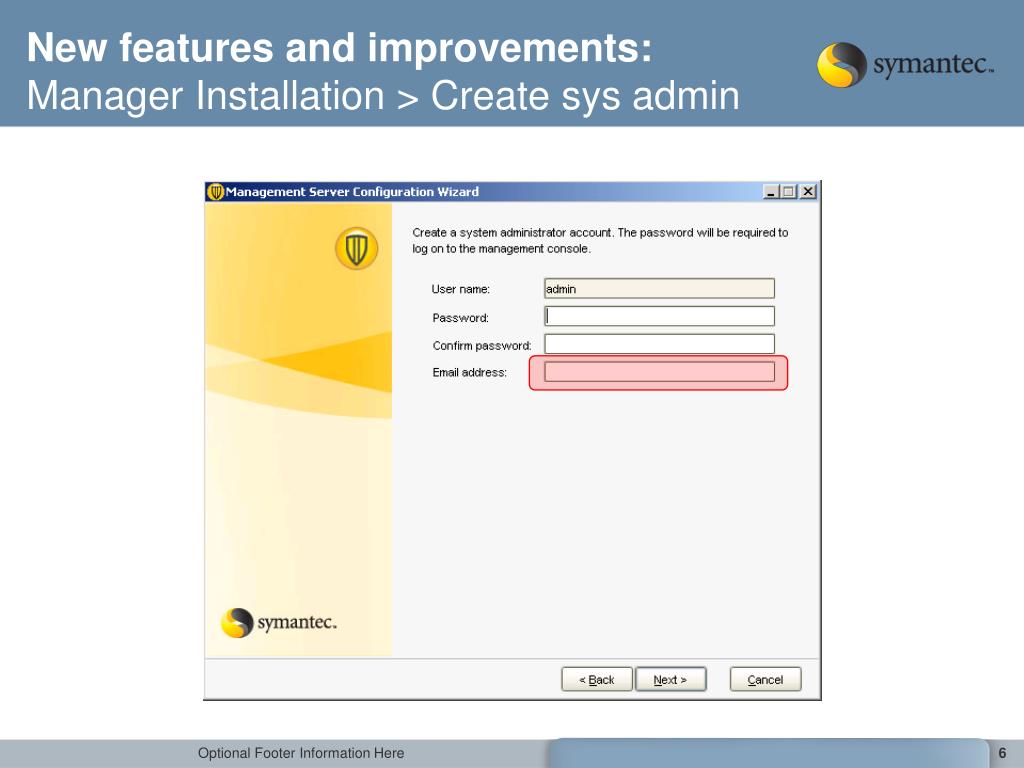Maximize the Configuration Wizard window
The image size is (1024, 768).
[x=788, y=191]
